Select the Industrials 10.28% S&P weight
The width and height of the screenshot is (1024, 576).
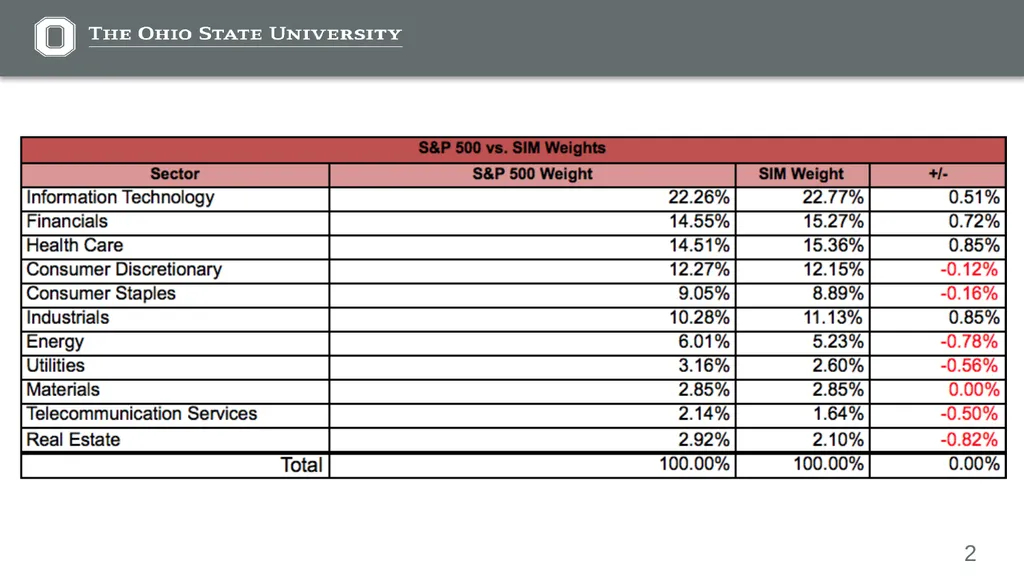699,318
